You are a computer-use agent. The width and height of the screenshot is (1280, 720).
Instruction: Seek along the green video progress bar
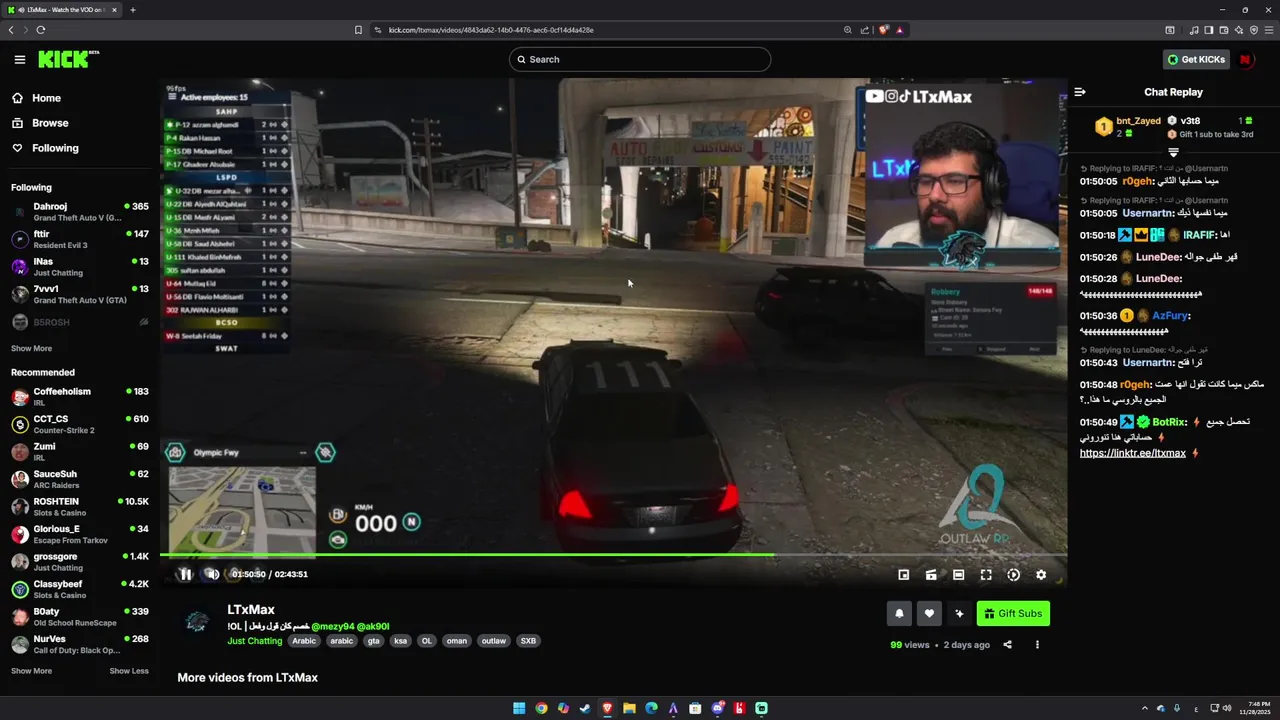[x=613, y=555]
